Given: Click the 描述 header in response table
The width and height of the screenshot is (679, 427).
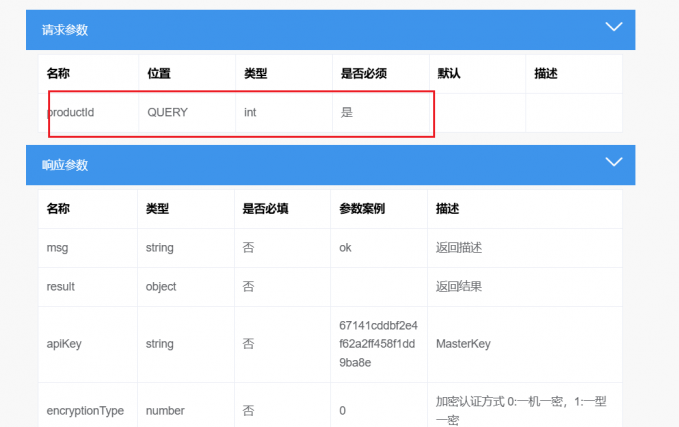Looking at the screenshot, I should (447, 209).
